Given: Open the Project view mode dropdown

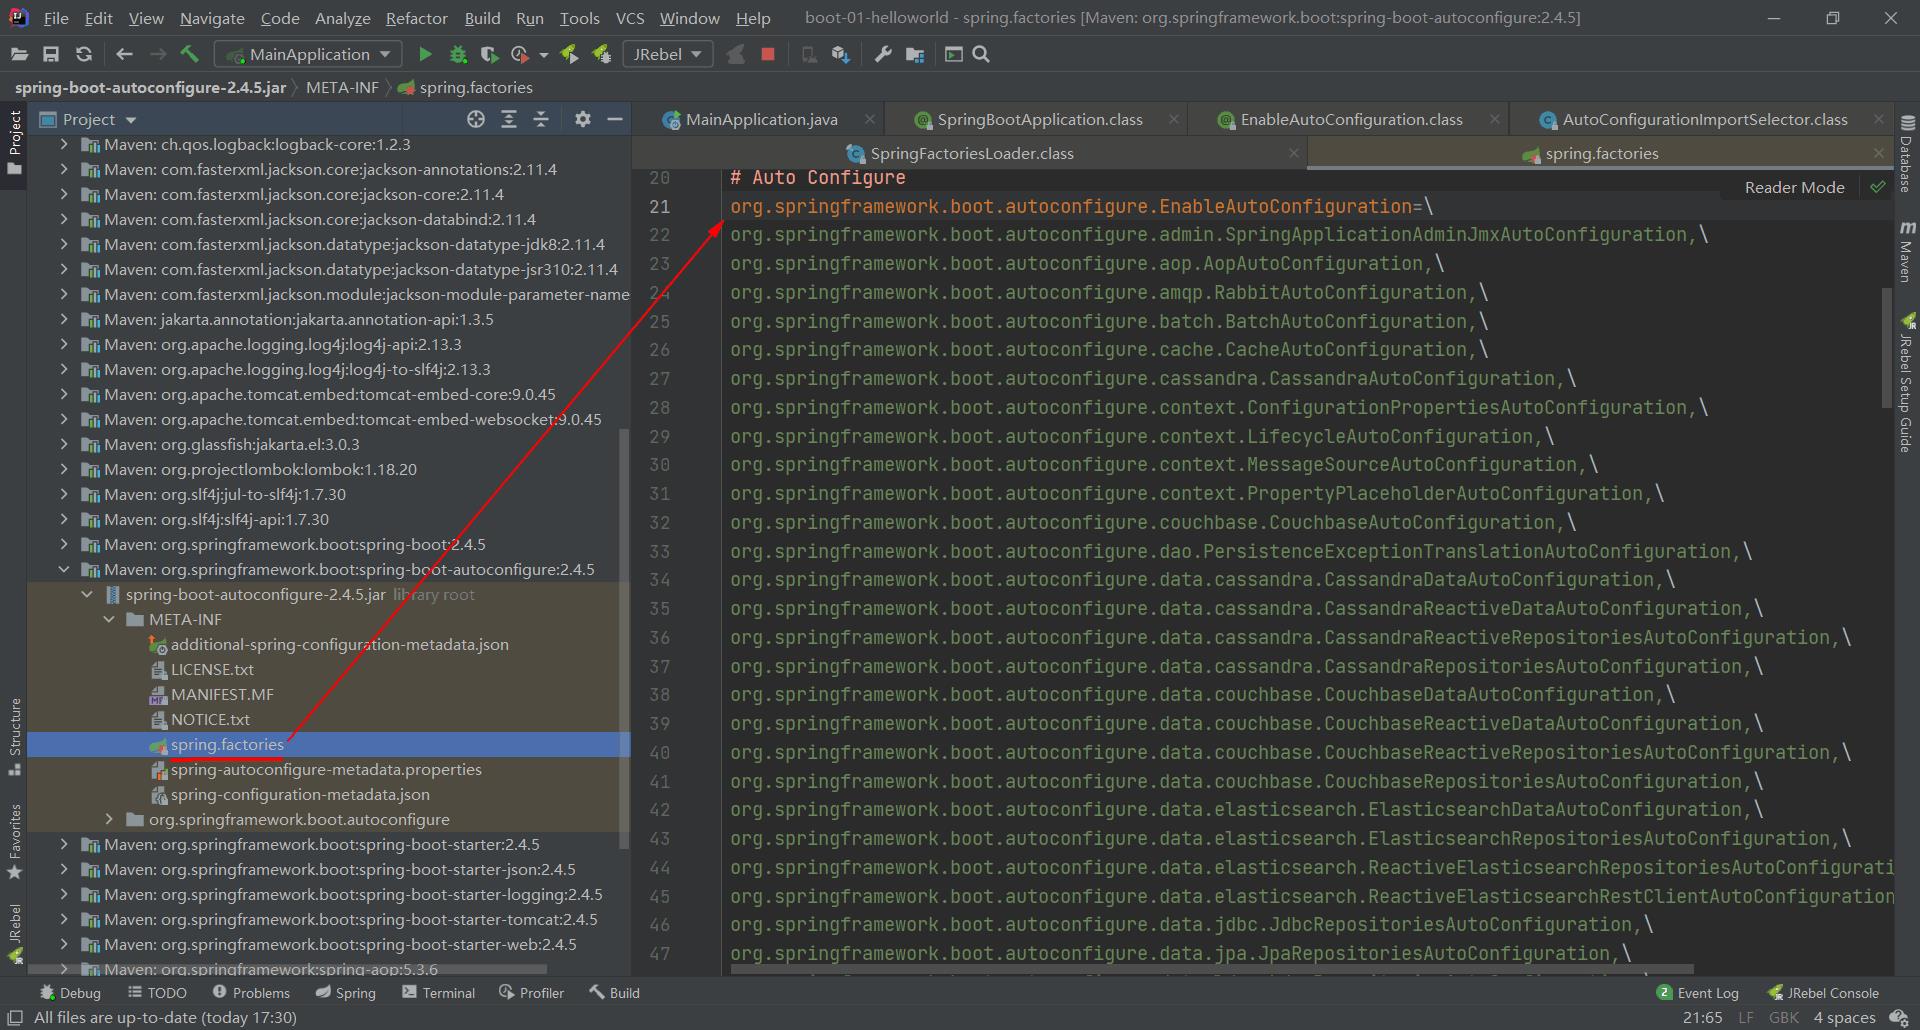Looking at the screenshot, I should [131, 120].
